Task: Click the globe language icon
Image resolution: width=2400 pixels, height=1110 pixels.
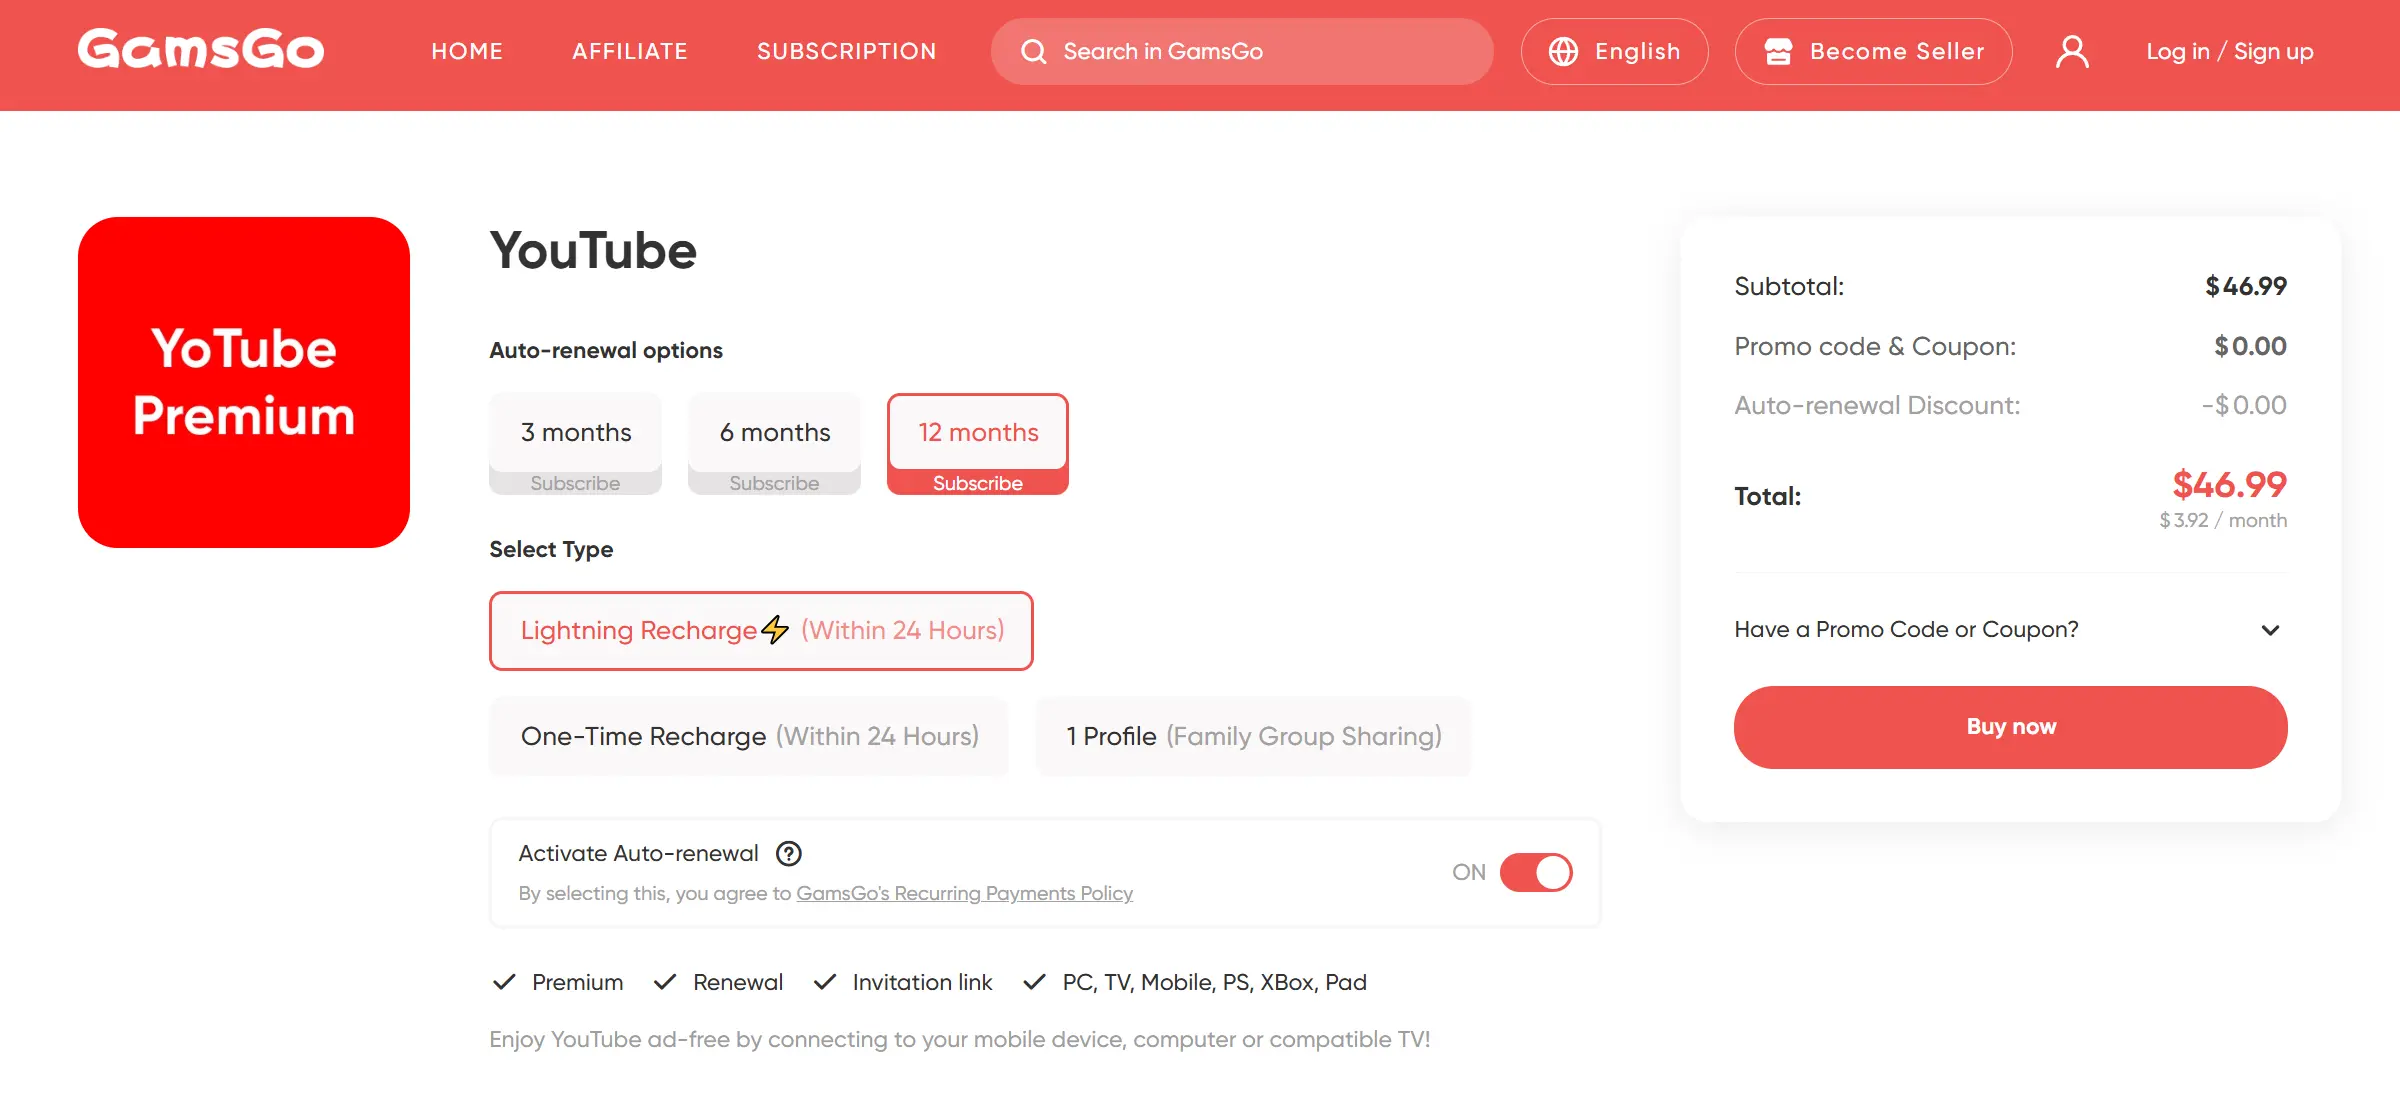Action: (x=1564, y=51)
